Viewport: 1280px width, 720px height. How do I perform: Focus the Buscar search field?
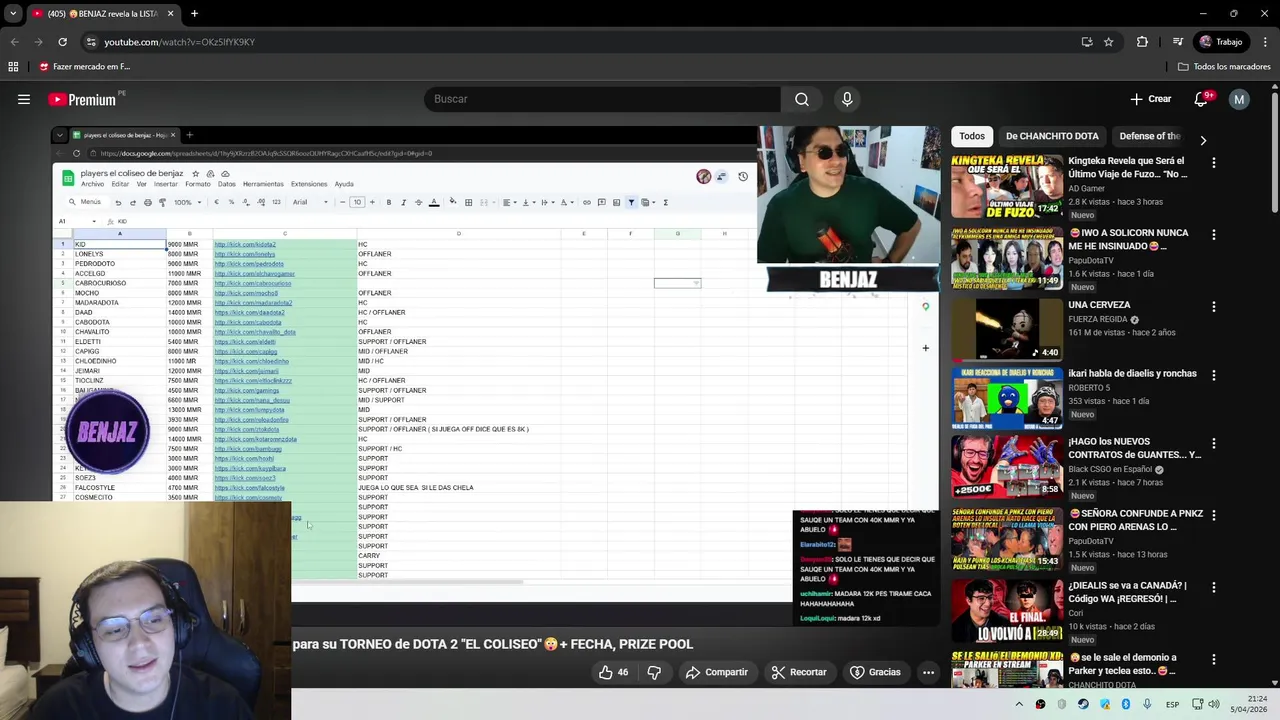coord(602,99)
